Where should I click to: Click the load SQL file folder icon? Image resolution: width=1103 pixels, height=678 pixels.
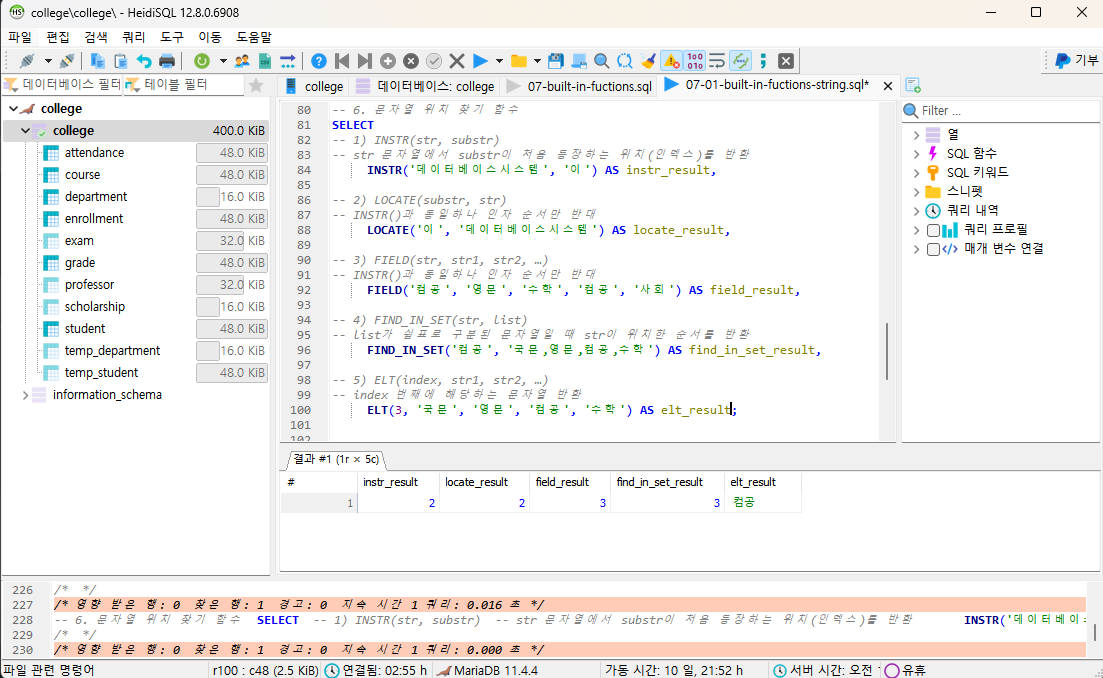[x=518, y=61]
